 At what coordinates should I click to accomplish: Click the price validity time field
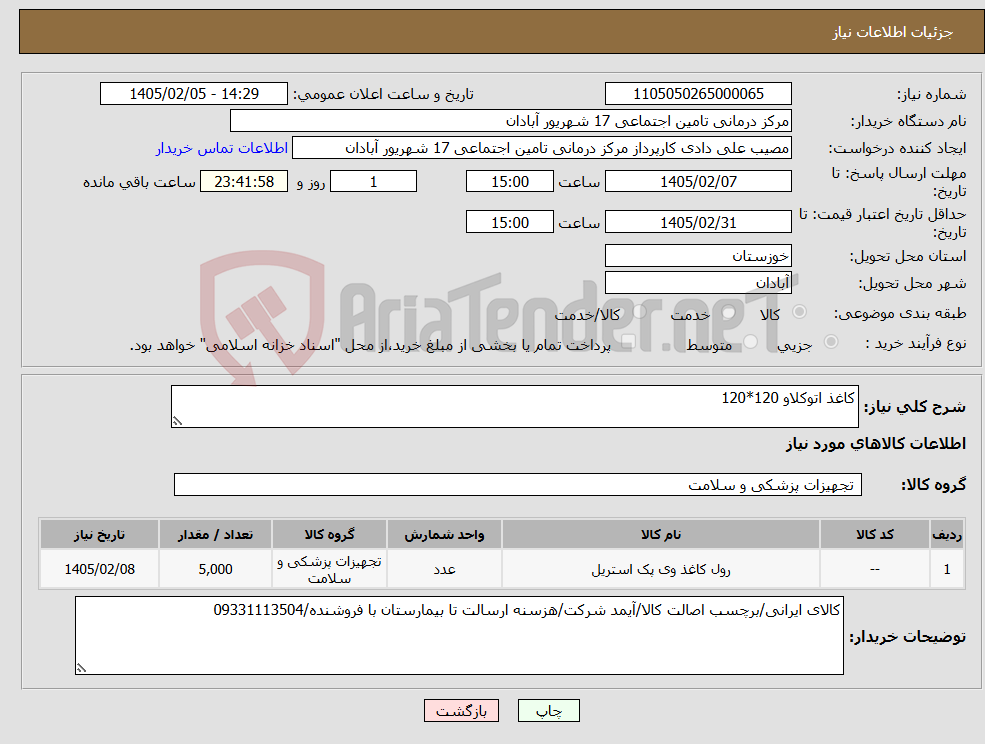click(x=509, y=222)
